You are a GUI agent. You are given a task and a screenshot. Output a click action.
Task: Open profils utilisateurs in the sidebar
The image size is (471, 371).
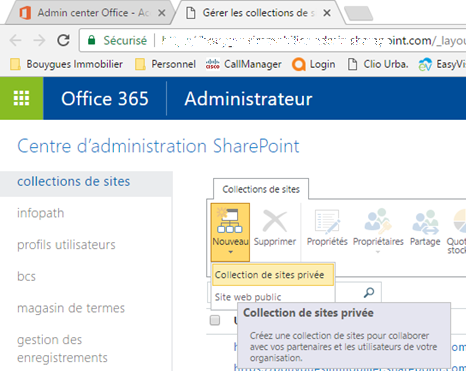tap(66, 245)
